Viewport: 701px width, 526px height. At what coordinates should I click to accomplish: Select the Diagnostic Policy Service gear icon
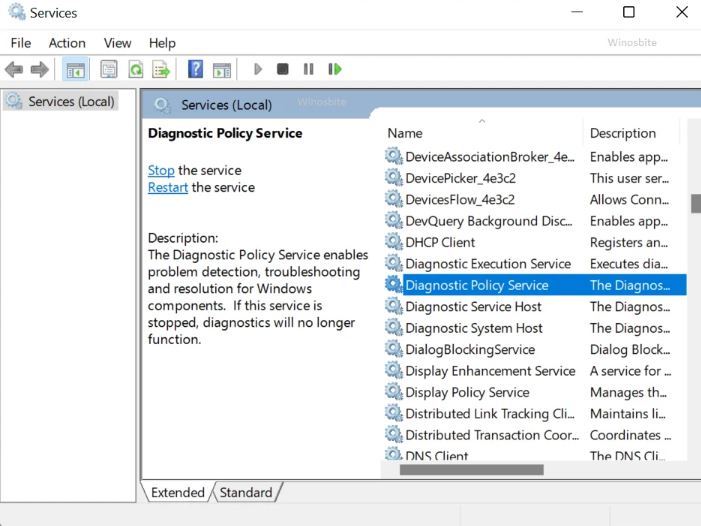393,285
